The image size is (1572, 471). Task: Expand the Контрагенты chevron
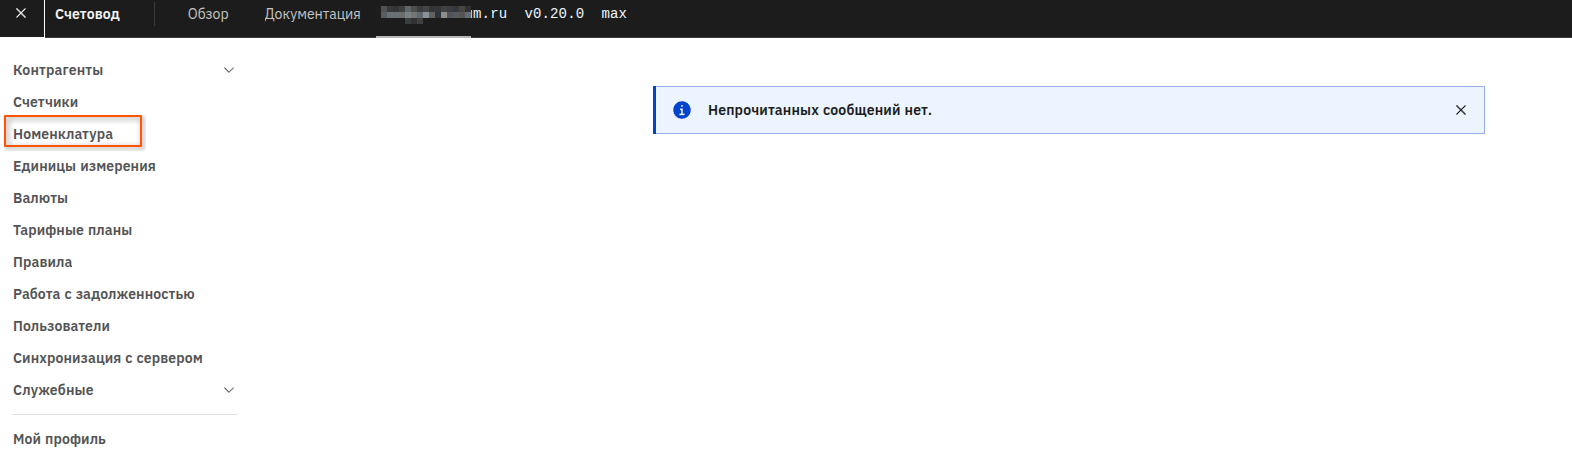click(x=228, y=70)
